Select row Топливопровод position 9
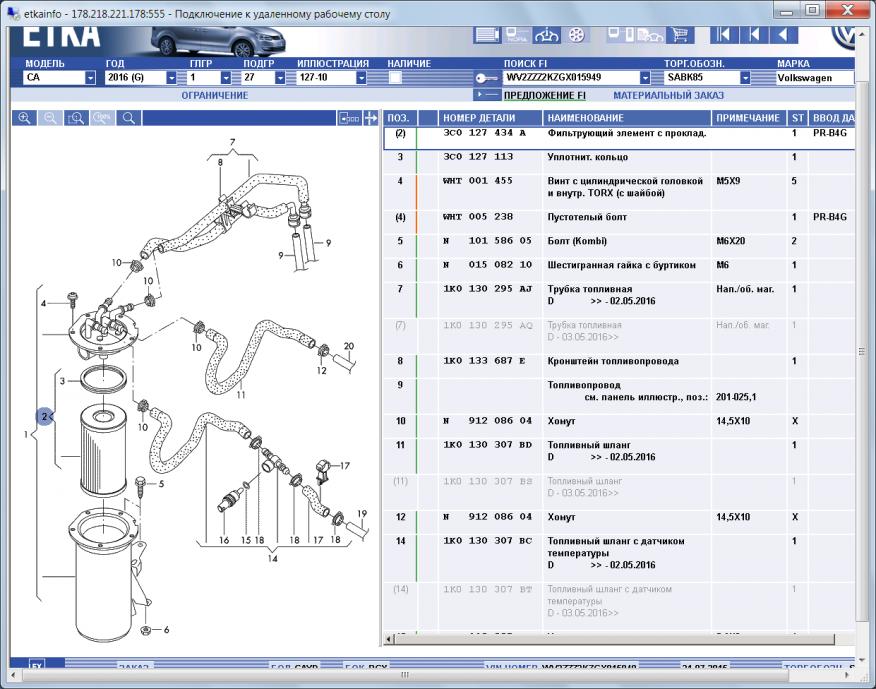 coord(619,396)
